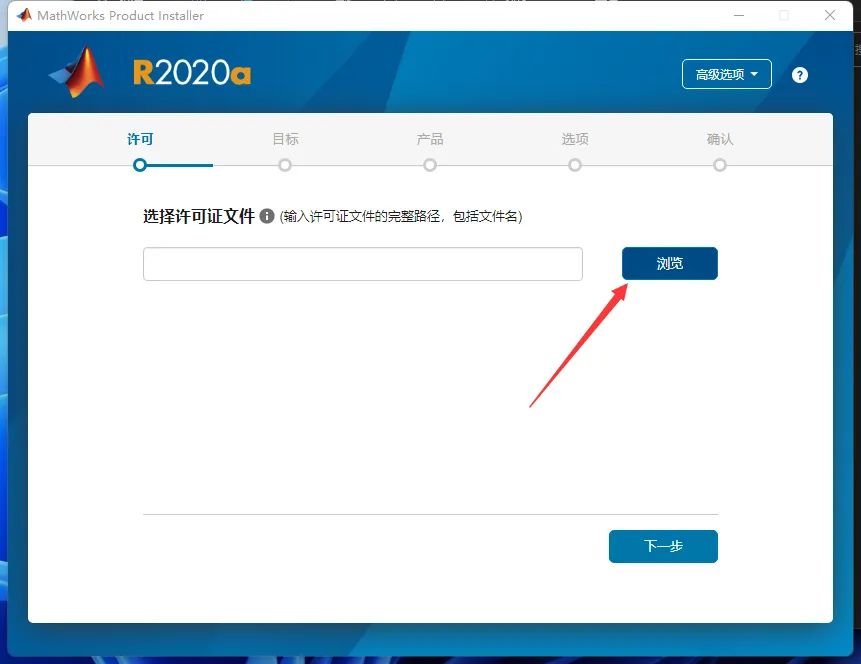Click the help question mark icon

pyautogui.click(x=800, y=75)
